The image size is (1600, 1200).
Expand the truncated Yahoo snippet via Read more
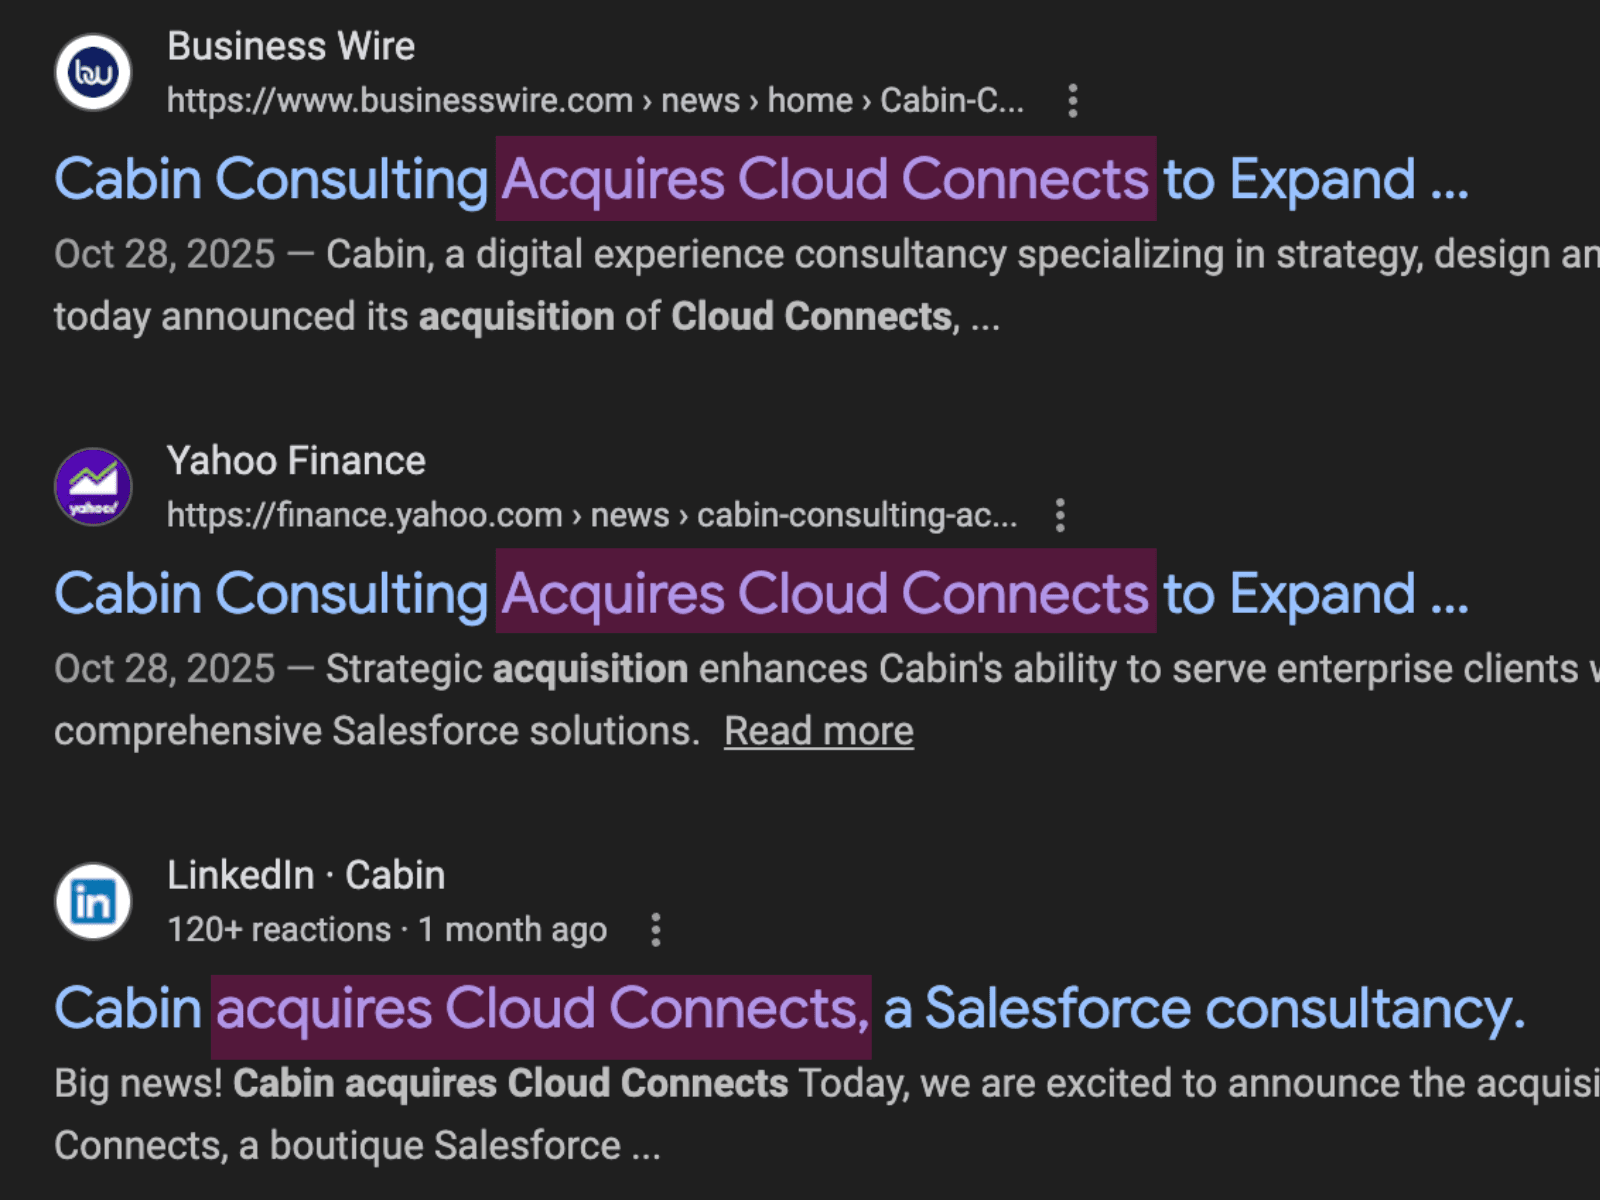pos(818,730)
